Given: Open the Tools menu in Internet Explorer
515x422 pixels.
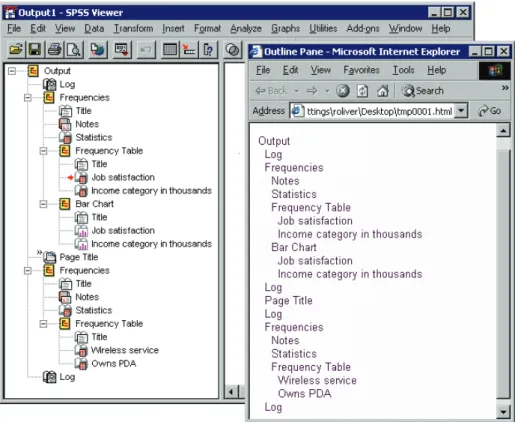Looking at the screenshot, I should point(403,70).
